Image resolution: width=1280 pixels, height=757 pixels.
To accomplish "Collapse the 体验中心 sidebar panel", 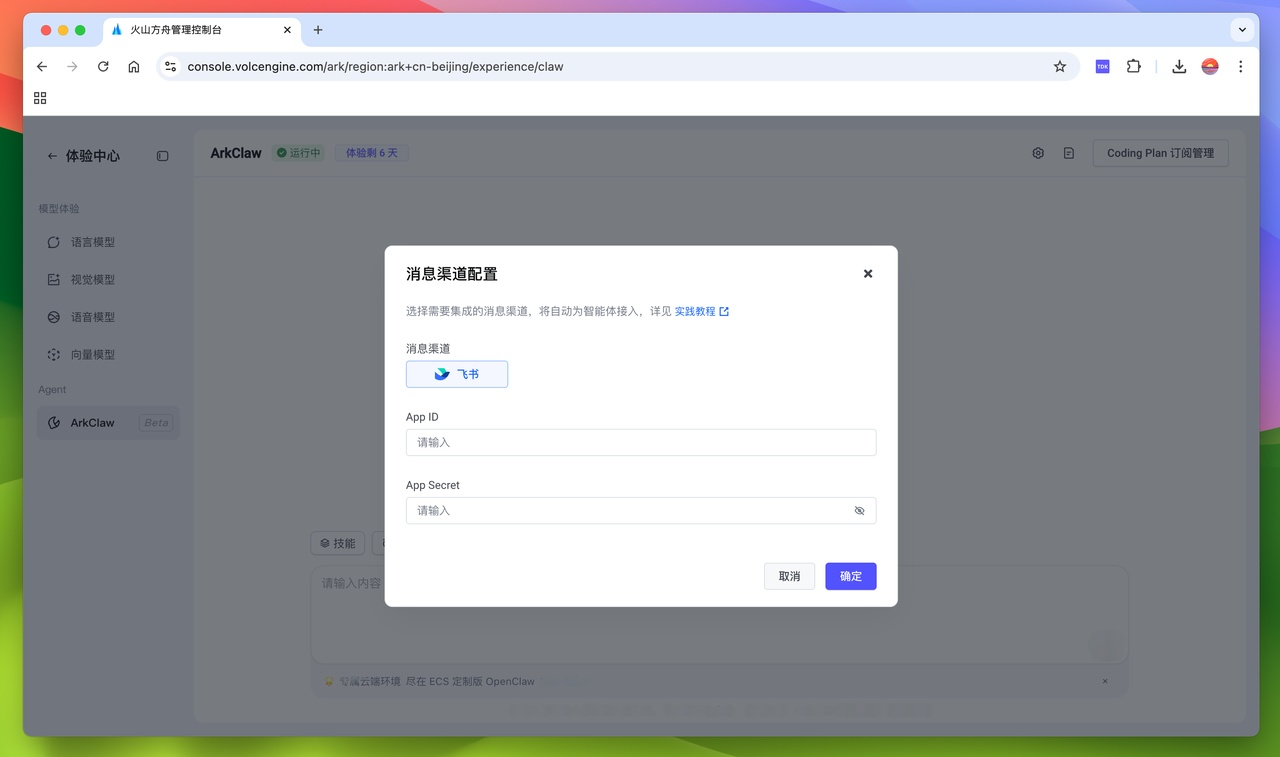I will (x=162, y=156).
